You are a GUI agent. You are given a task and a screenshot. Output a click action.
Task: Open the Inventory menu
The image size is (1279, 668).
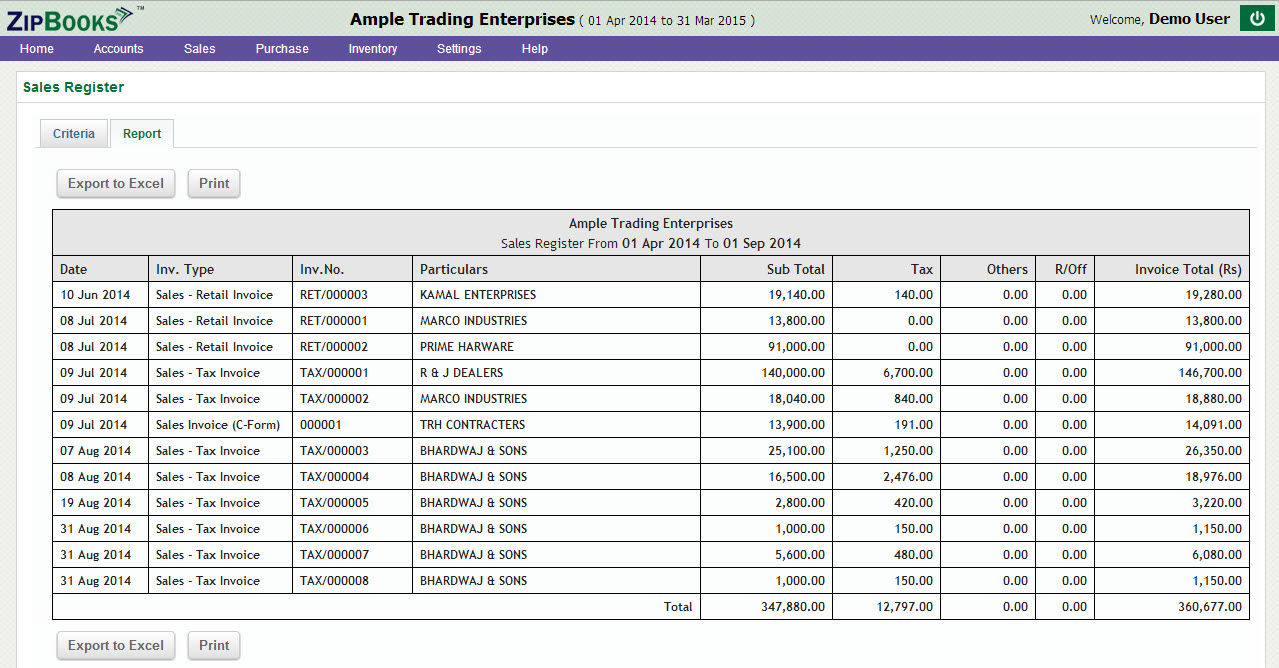pyautogui.click(x=372, y=49)
